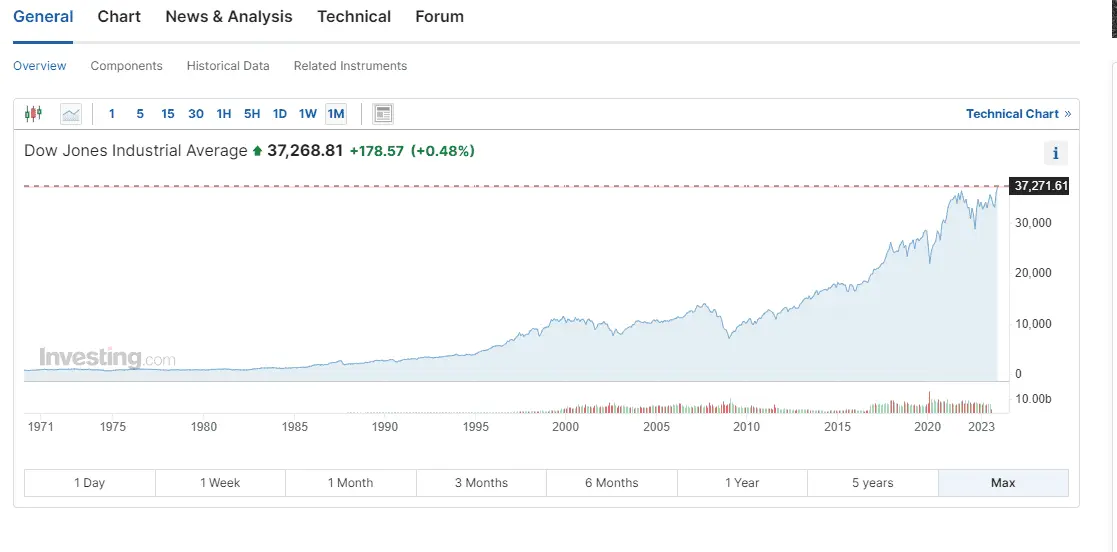Select the 1W interval
This screenshot has width=1117, height=552.
coord(308,114)
